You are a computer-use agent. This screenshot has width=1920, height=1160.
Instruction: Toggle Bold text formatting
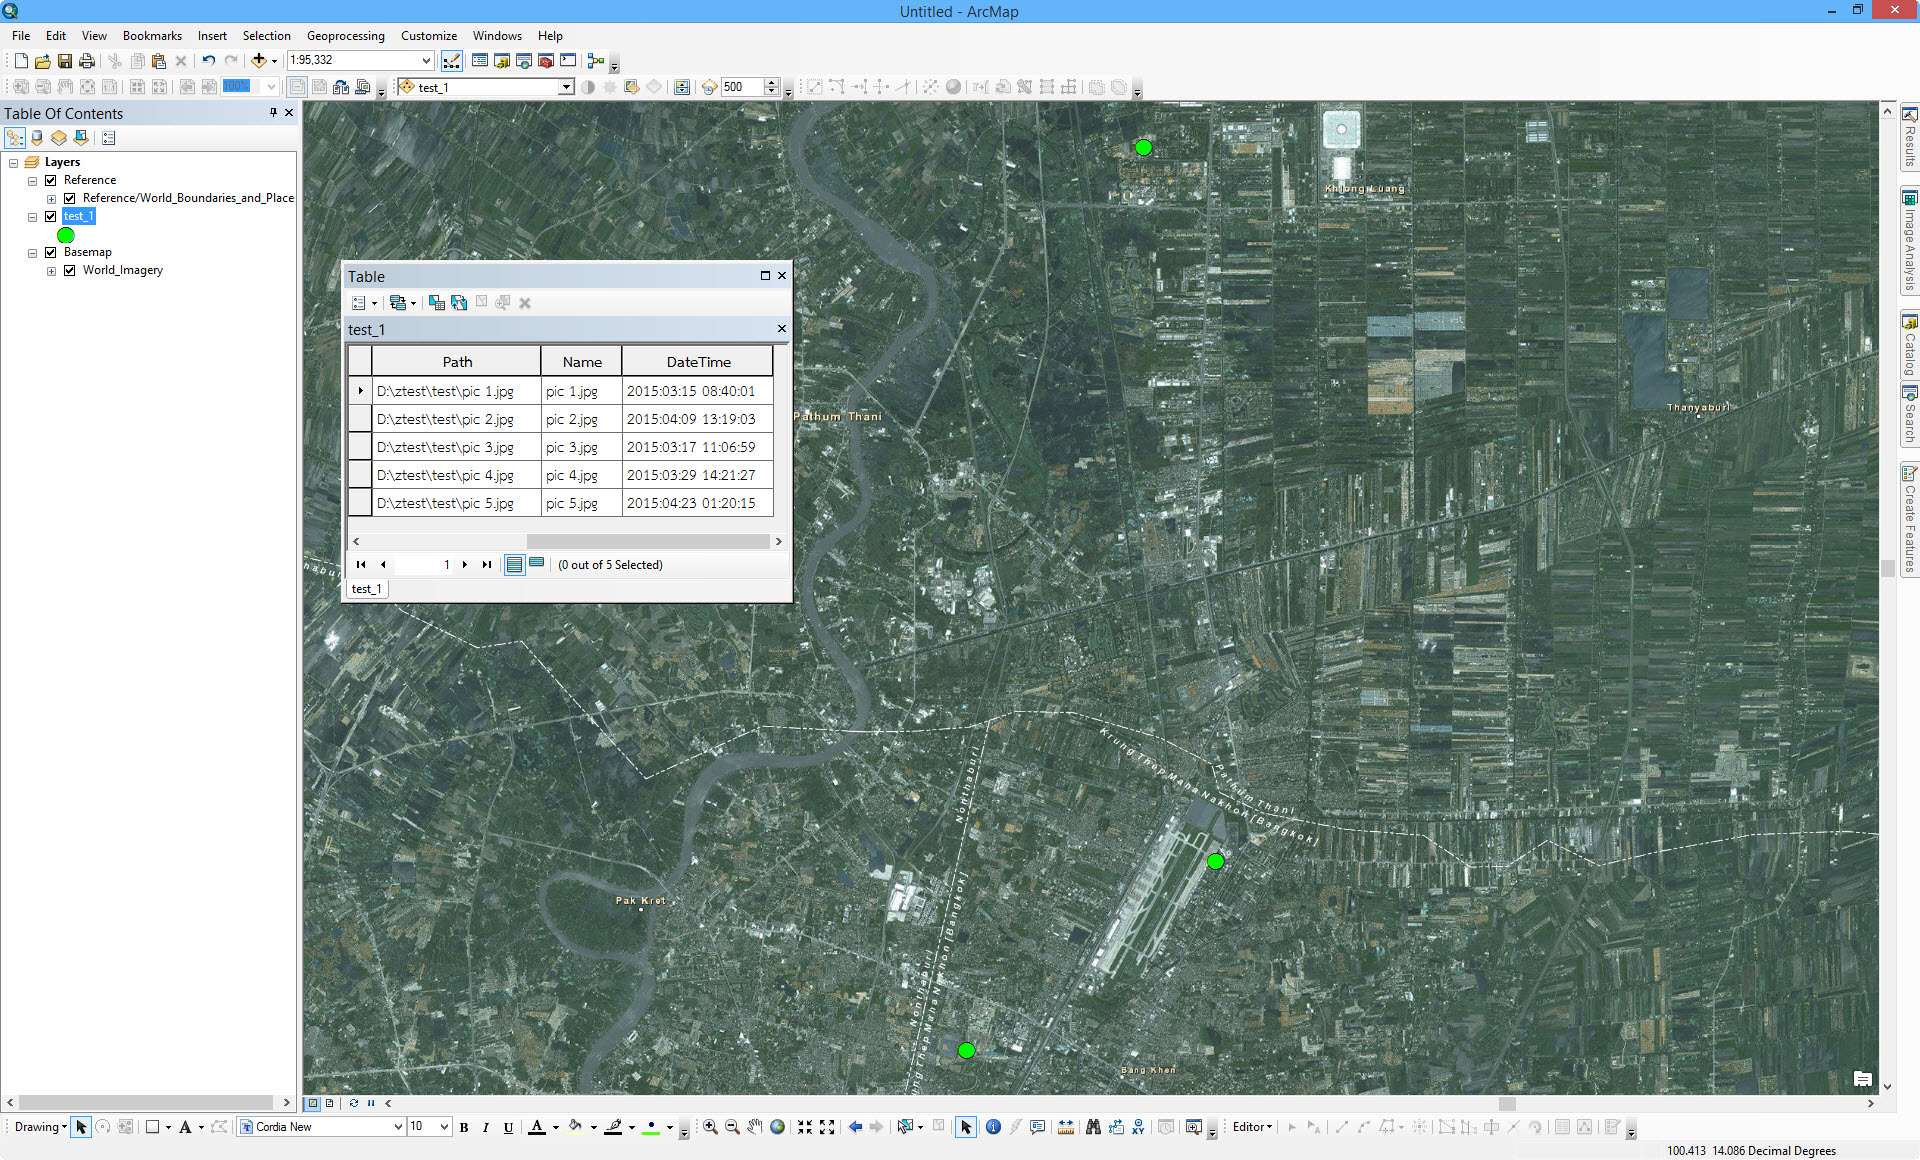tap(464, 1127)
